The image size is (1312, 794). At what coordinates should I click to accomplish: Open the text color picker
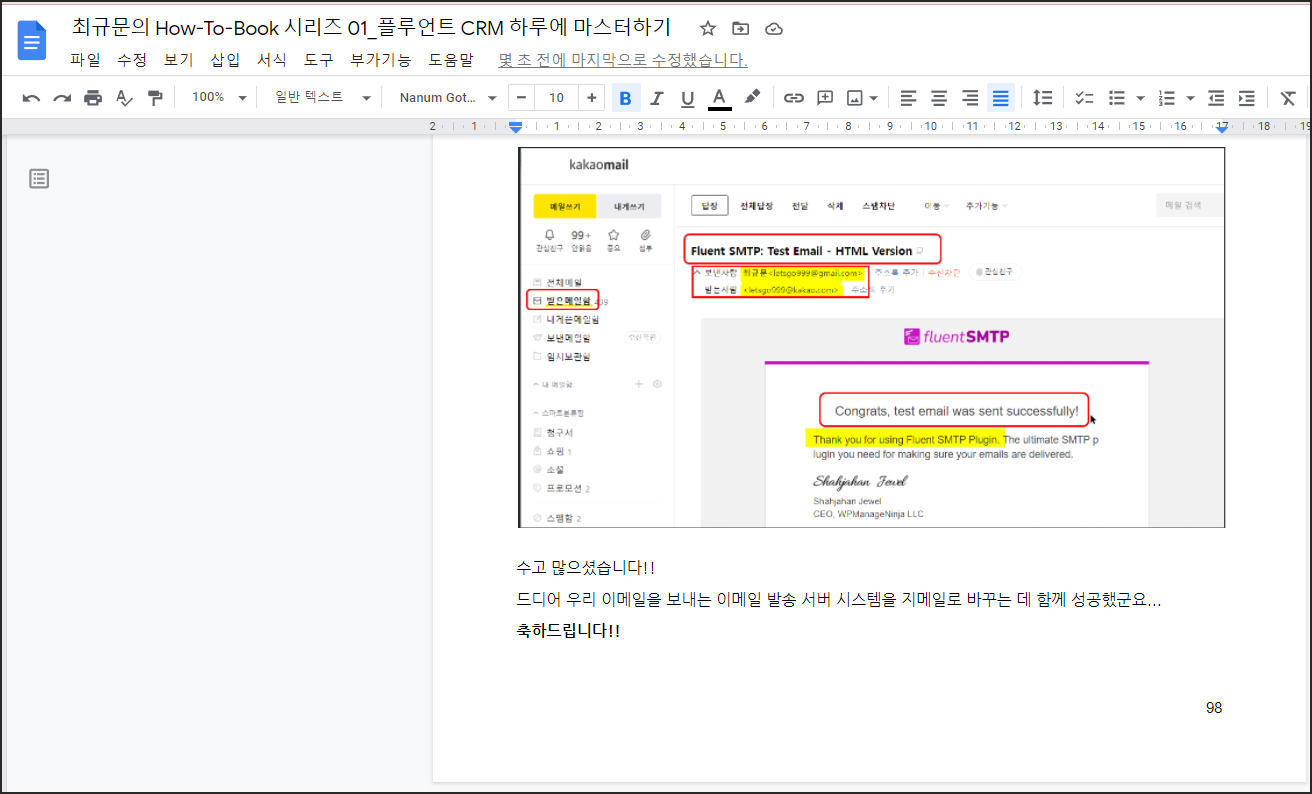point(719,98)
